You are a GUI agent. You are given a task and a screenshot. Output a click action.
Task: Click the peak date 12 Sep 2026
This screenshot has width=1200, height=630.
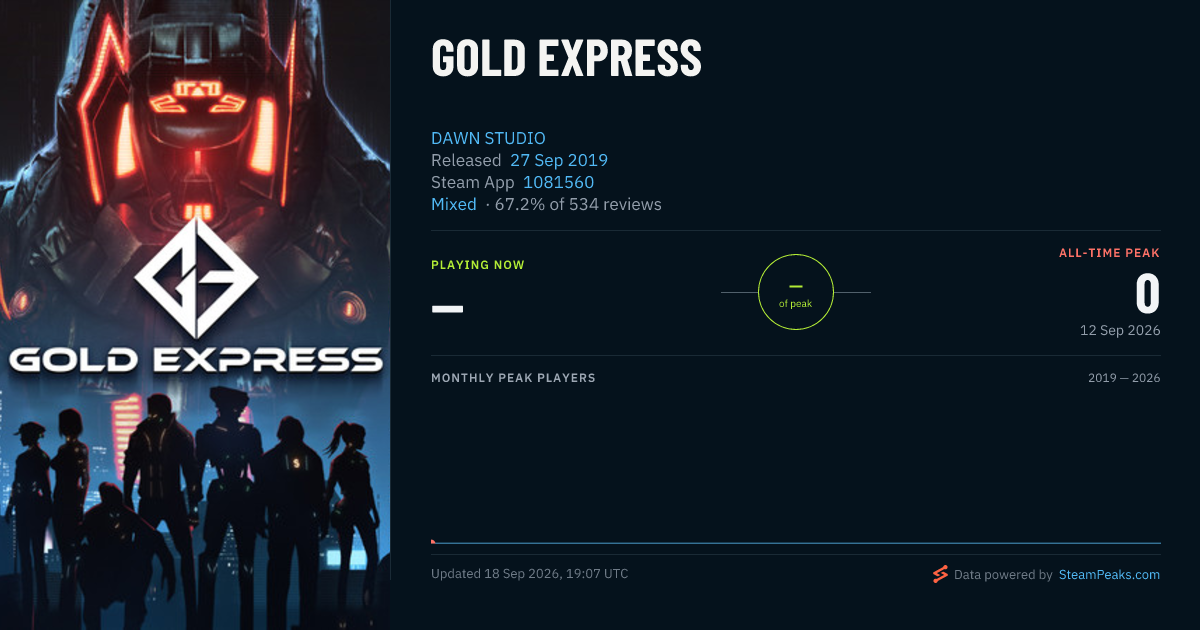(1120, 330)
